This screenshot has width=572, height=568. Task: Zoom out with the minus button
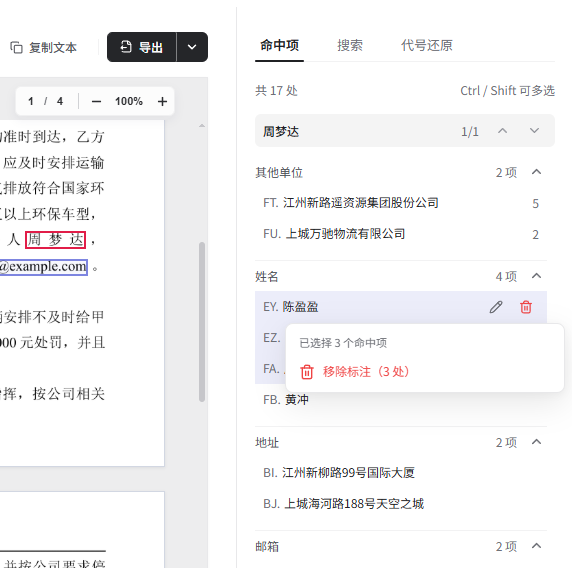click(x=96, y=101)
